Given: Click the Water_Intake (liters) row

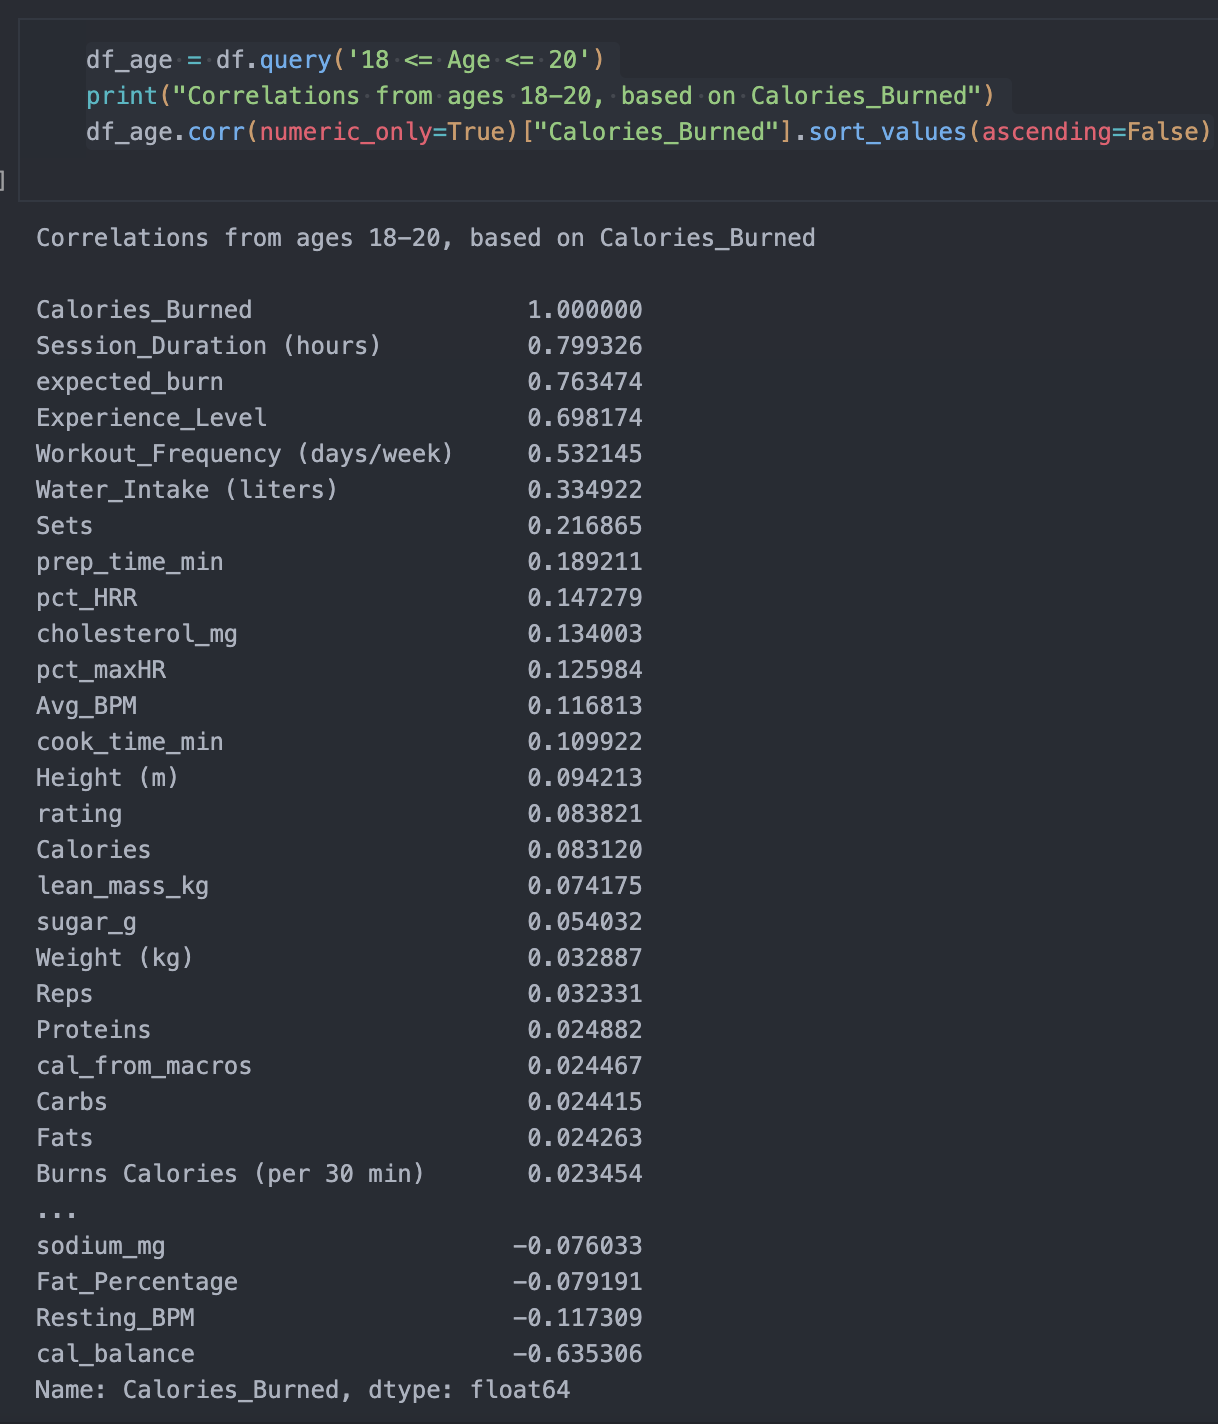Looking at the screenshot, I should point(187,490).
